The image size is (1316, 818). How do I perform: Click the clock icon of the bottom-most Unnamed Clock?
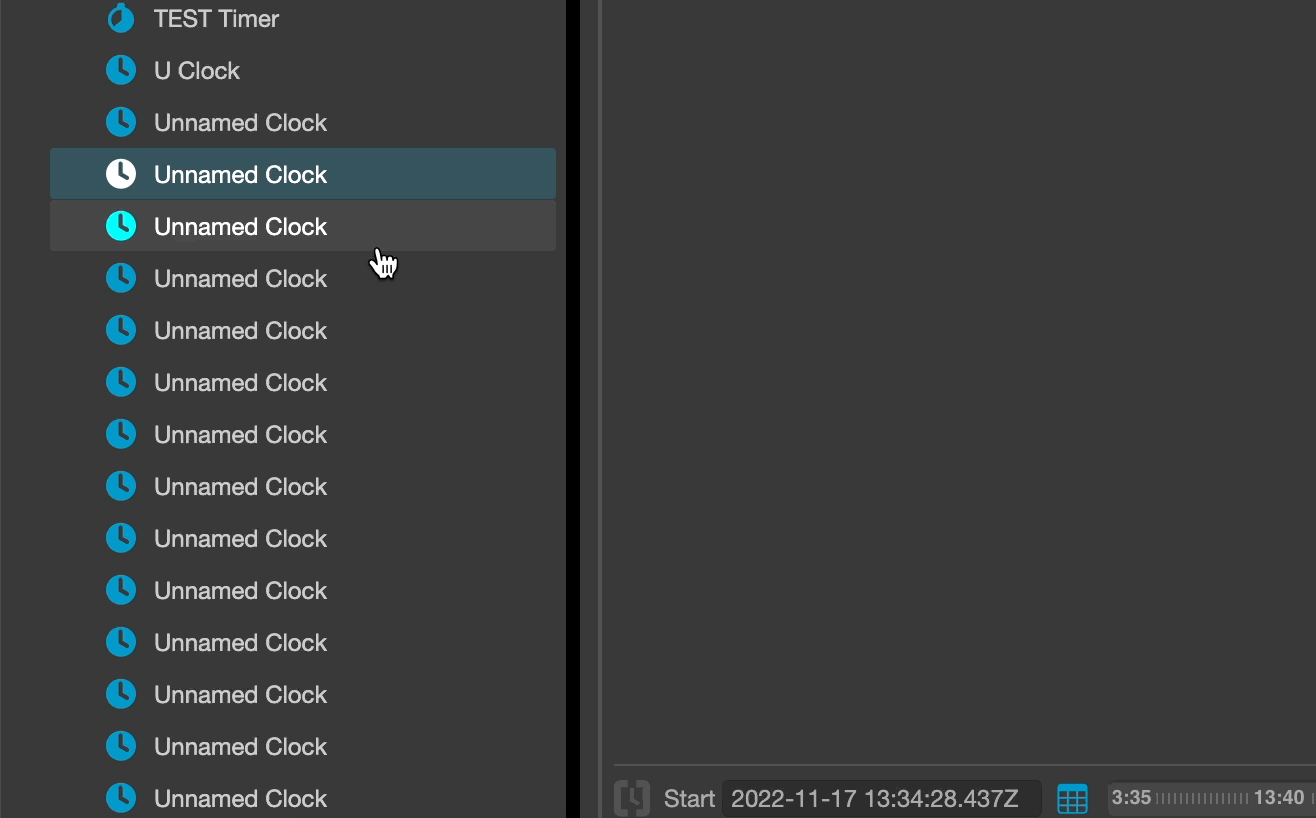(120, 798)
